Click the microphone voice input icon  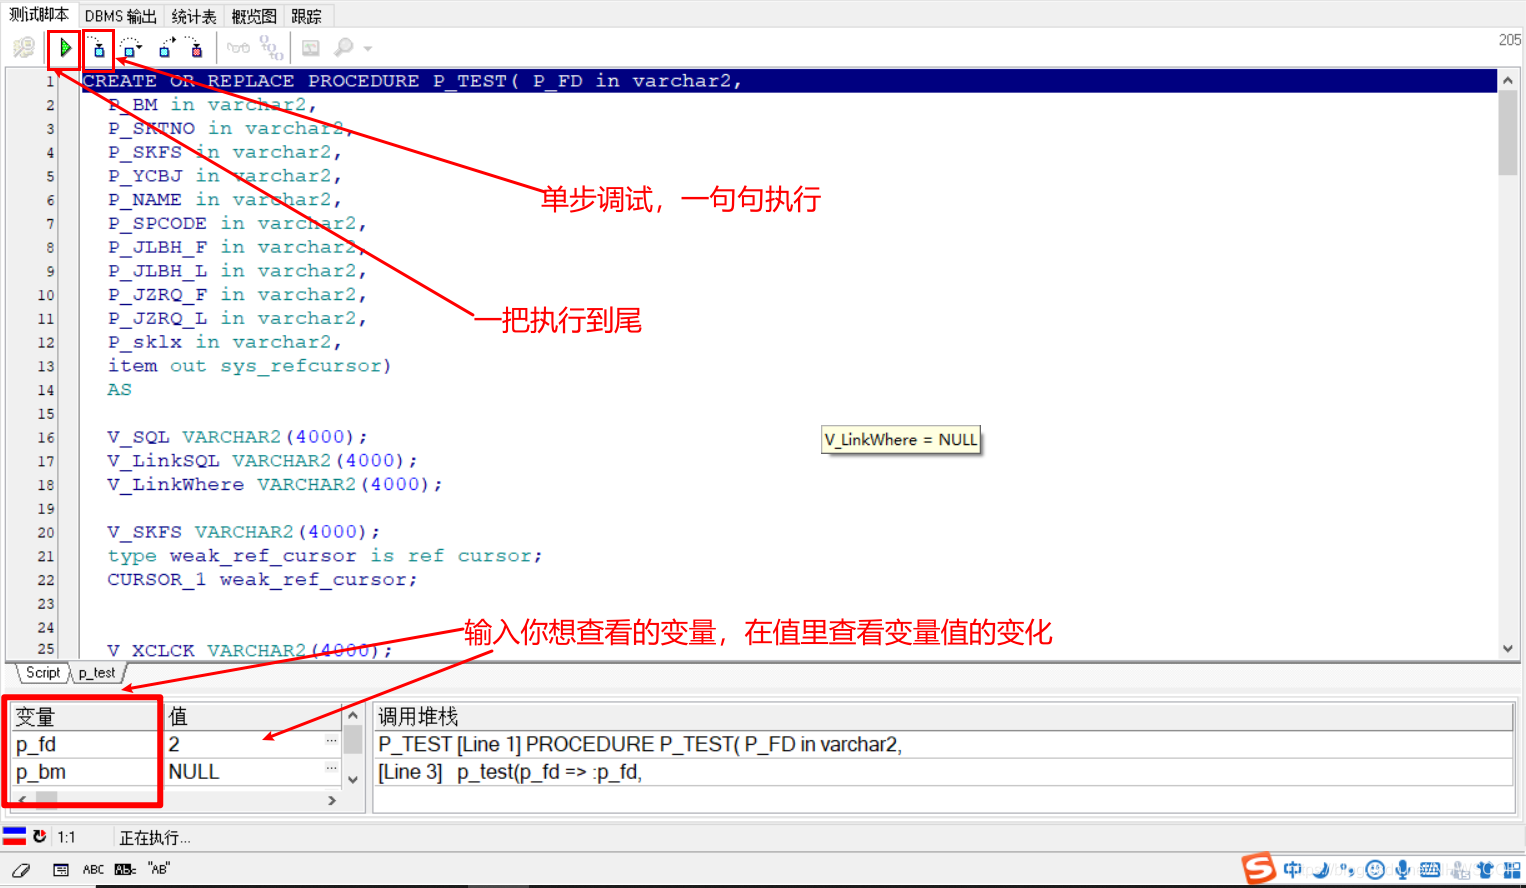(x=1403, y=870)
